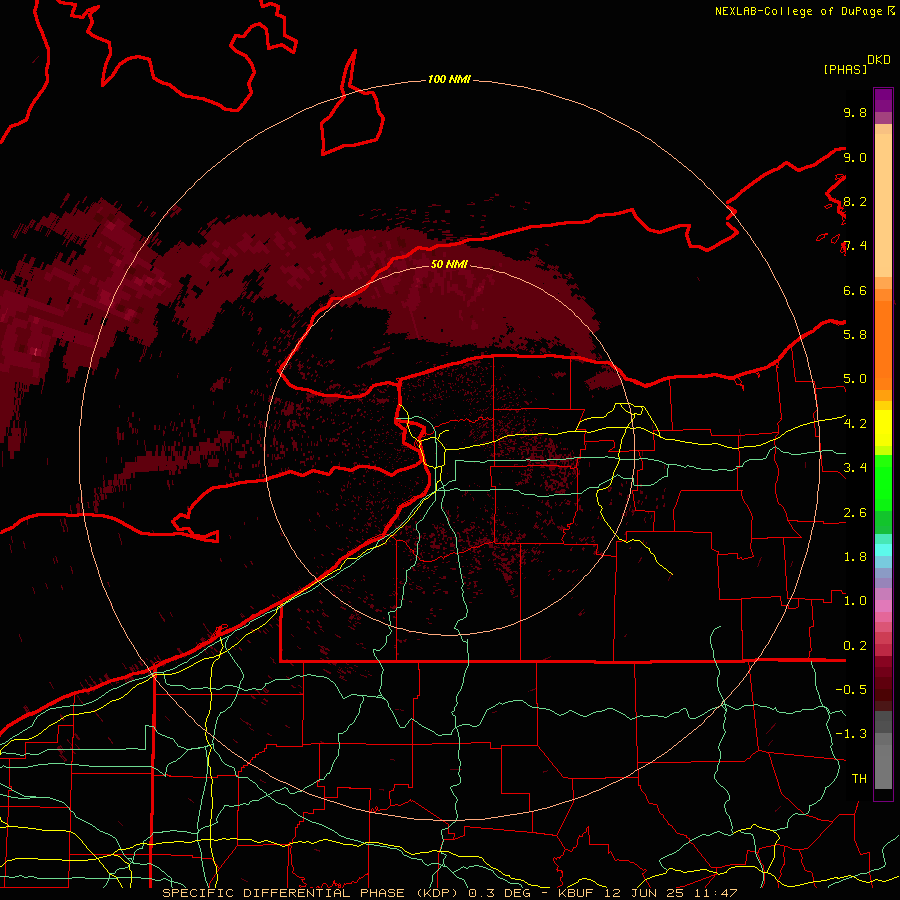The width and height of the screenshot is (900, 900).
Task: Click the 9.0 value on color scale
Action: pyautogui.click(x=855, y=157)
